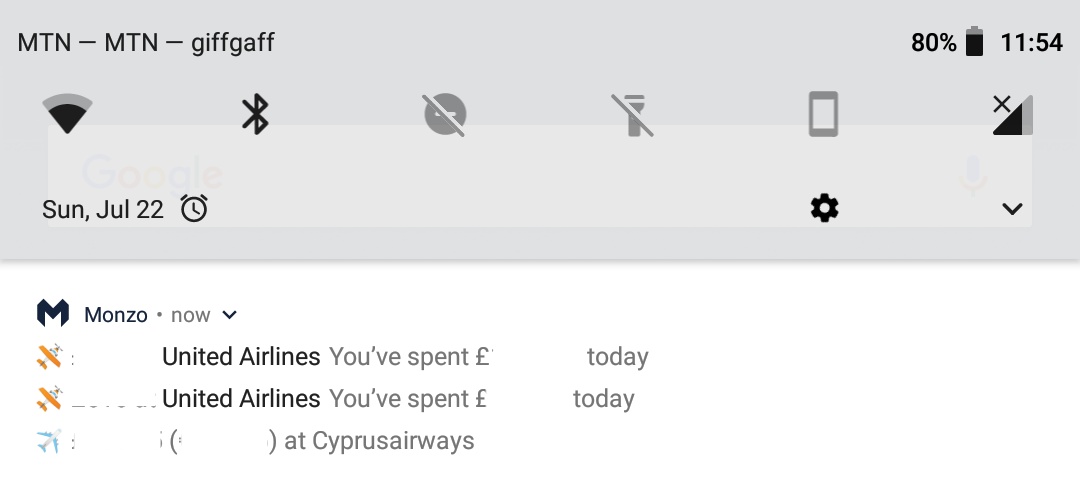The height and width of the screenshot is (490, 1080).
Task: Turn on the flashlight
Action: click(632, 114)
